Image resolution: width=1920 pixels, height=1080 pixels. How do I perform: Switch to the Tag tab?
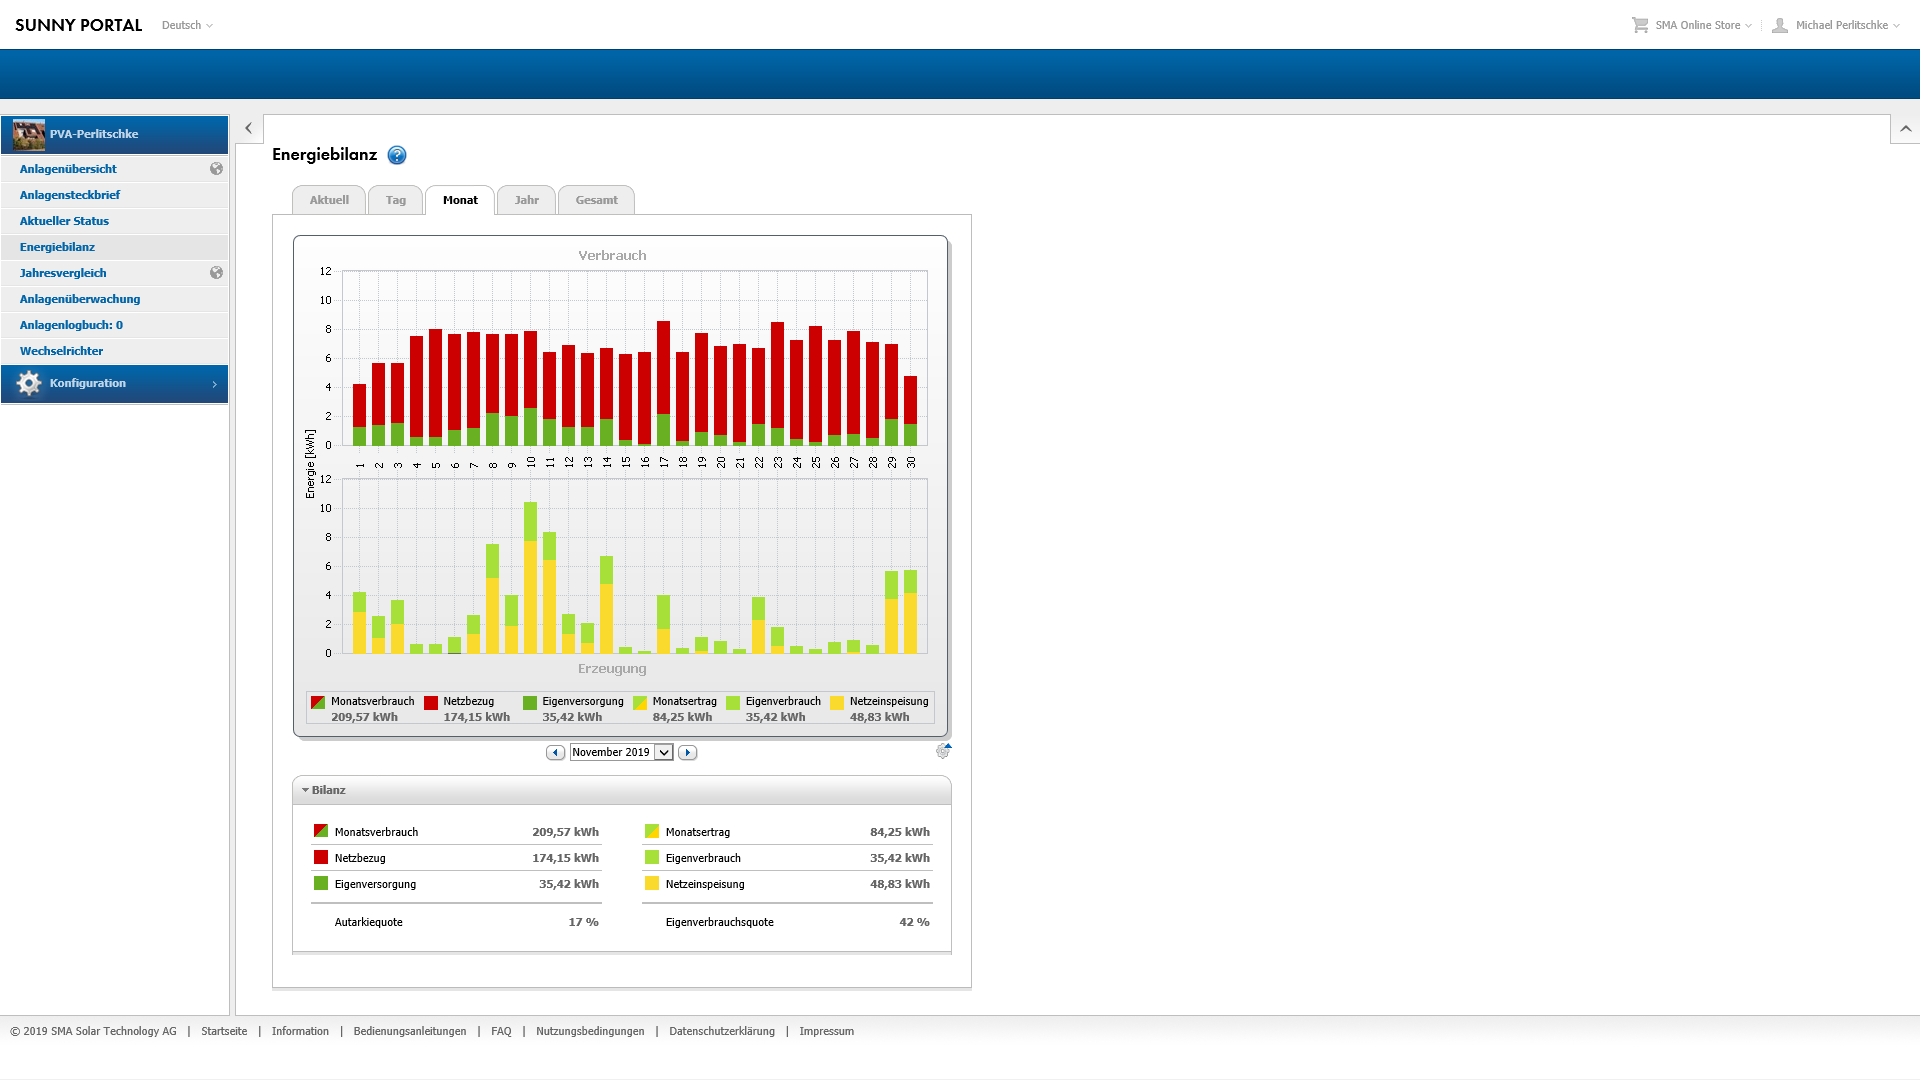pyautogui.click(x=396, y=200)
